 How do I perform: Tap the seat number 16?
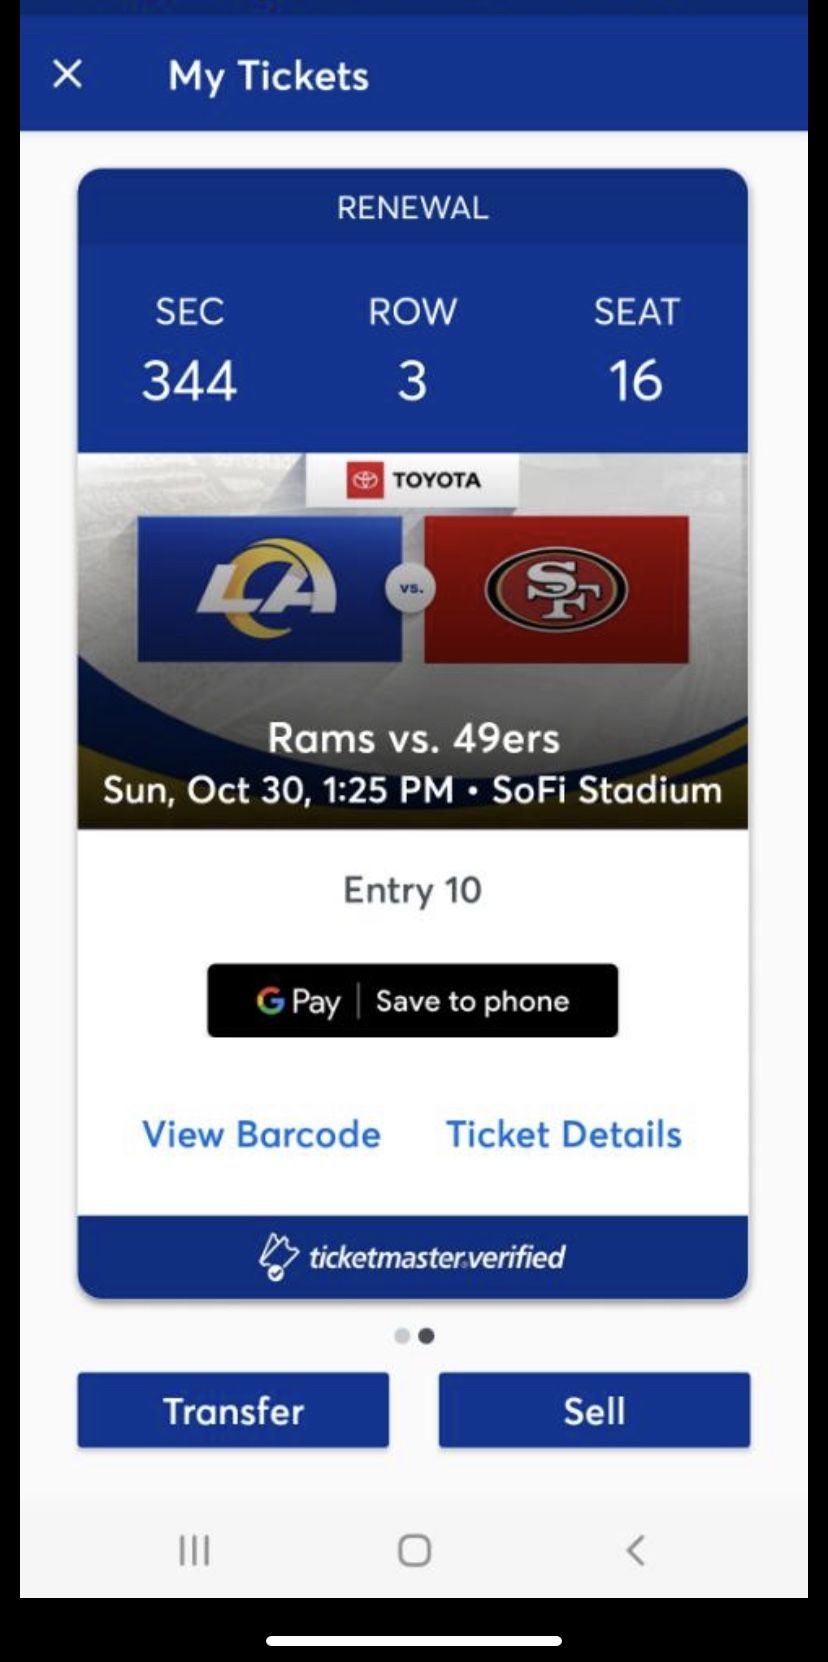click(636, 381)
